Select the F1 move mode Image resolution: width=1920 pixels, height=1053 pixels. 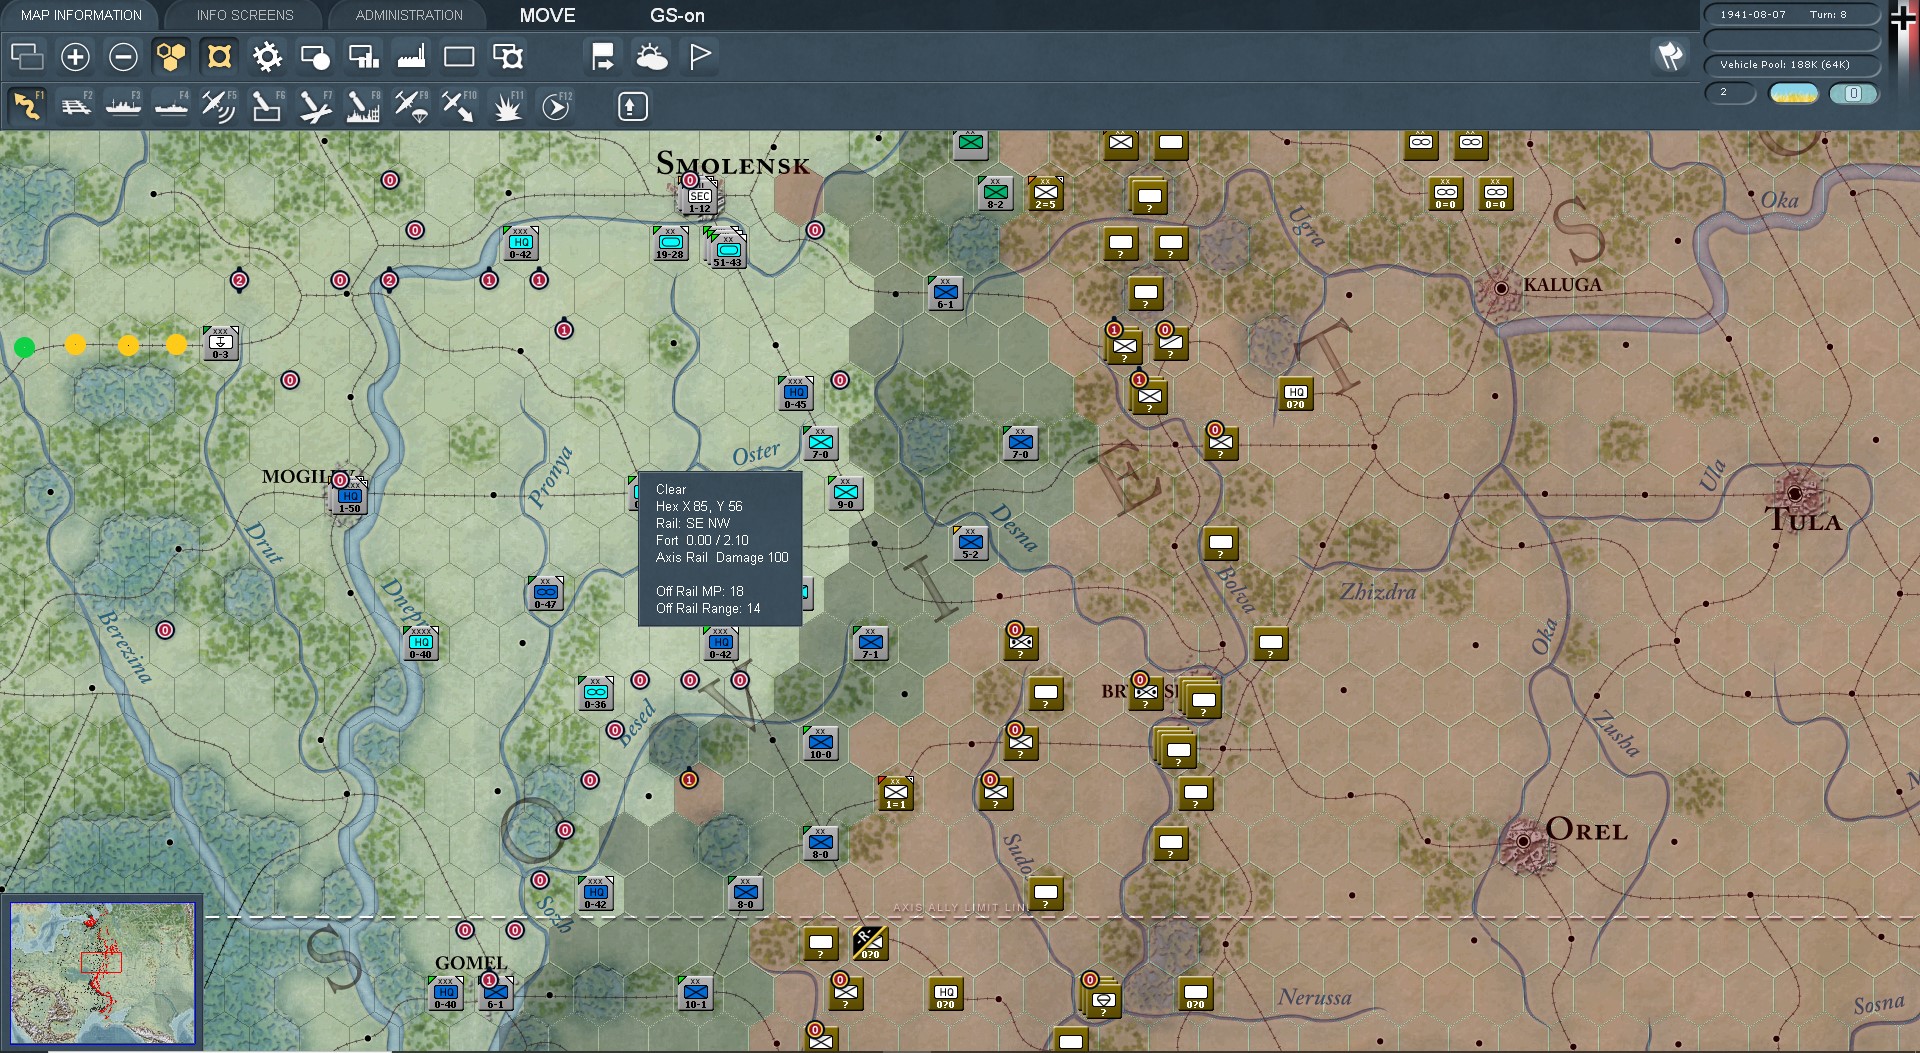[27, 106]
